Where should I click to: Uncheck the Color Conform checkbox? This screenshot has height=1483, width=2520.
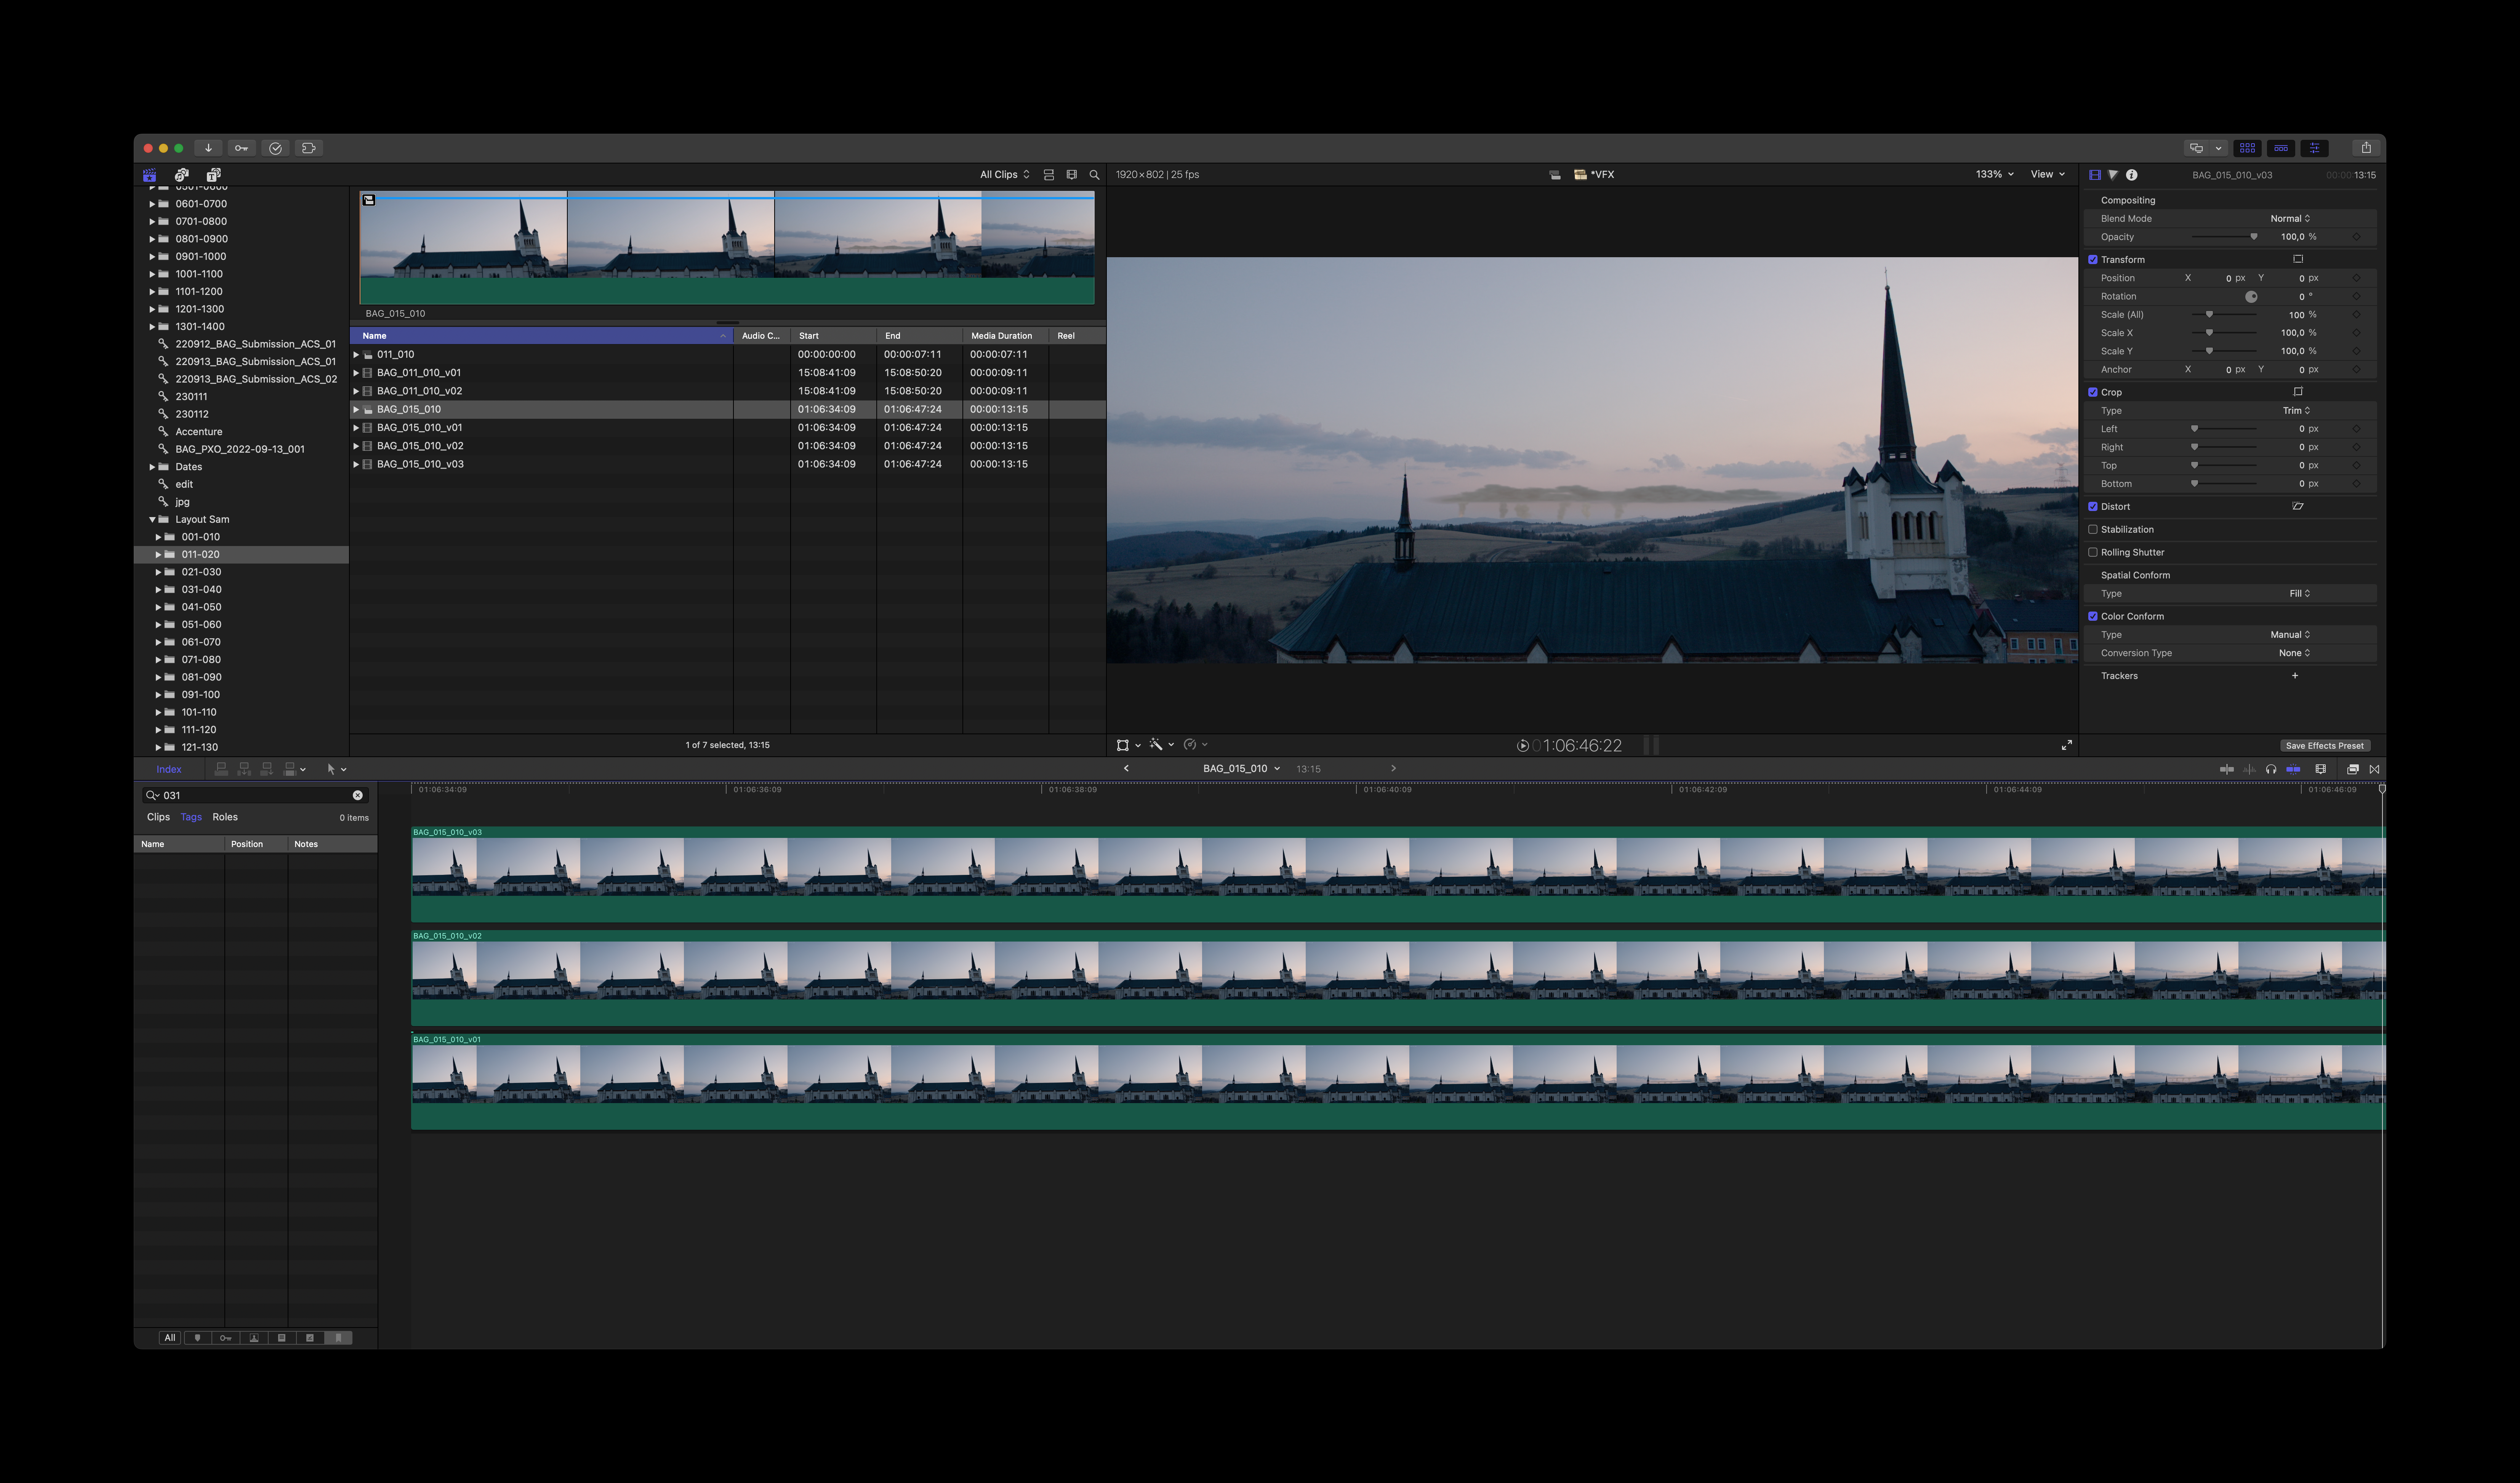2093,617
